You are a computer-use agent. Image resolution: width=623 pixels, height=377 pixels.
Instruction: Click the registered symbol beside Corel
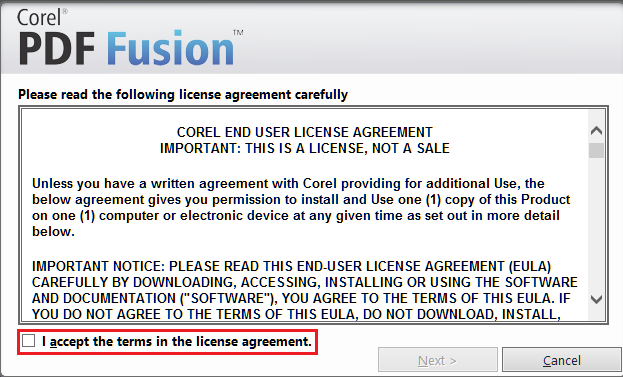[64, 12]
